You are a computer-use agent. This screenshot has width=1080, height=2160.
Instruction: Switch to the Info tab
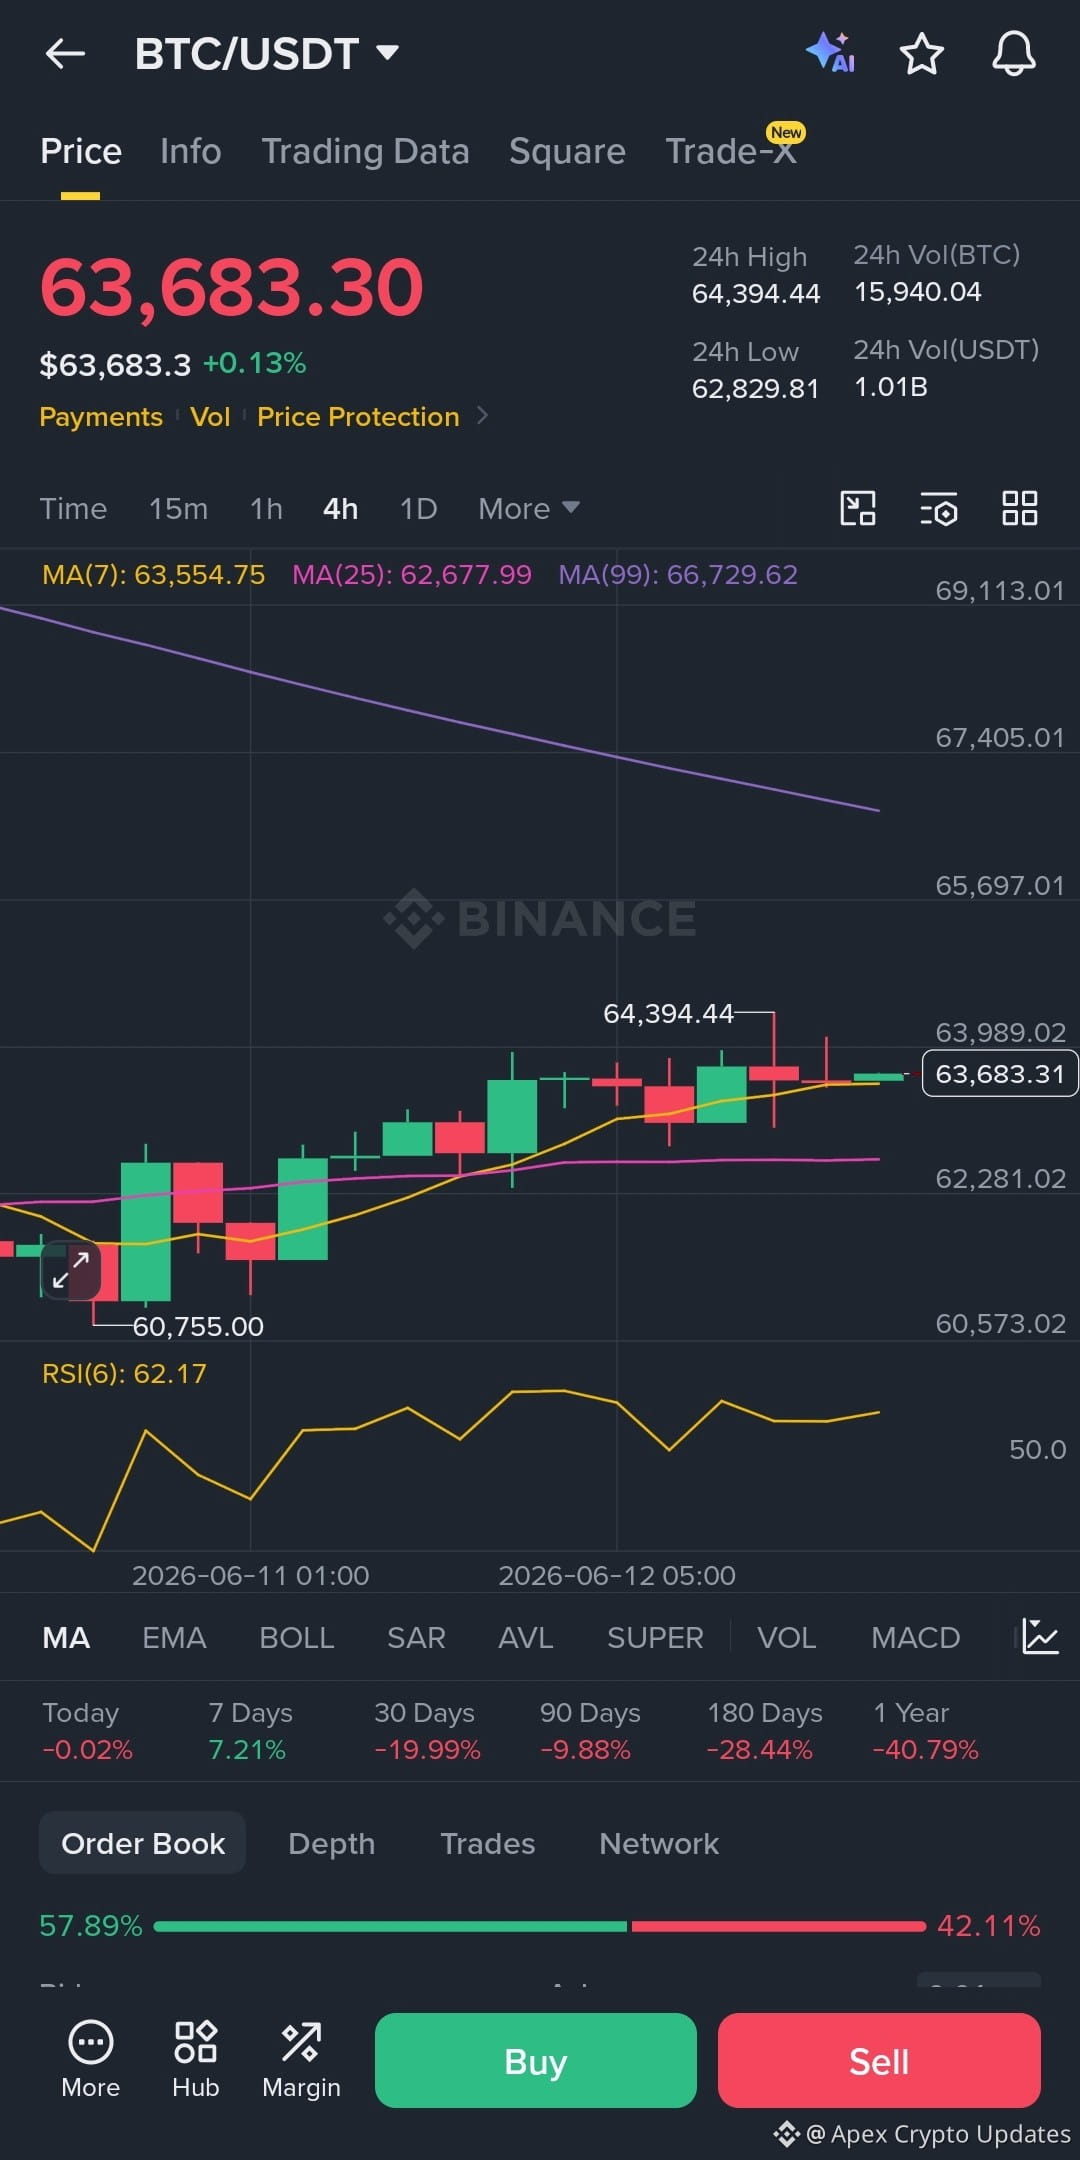tap(190, 151)
